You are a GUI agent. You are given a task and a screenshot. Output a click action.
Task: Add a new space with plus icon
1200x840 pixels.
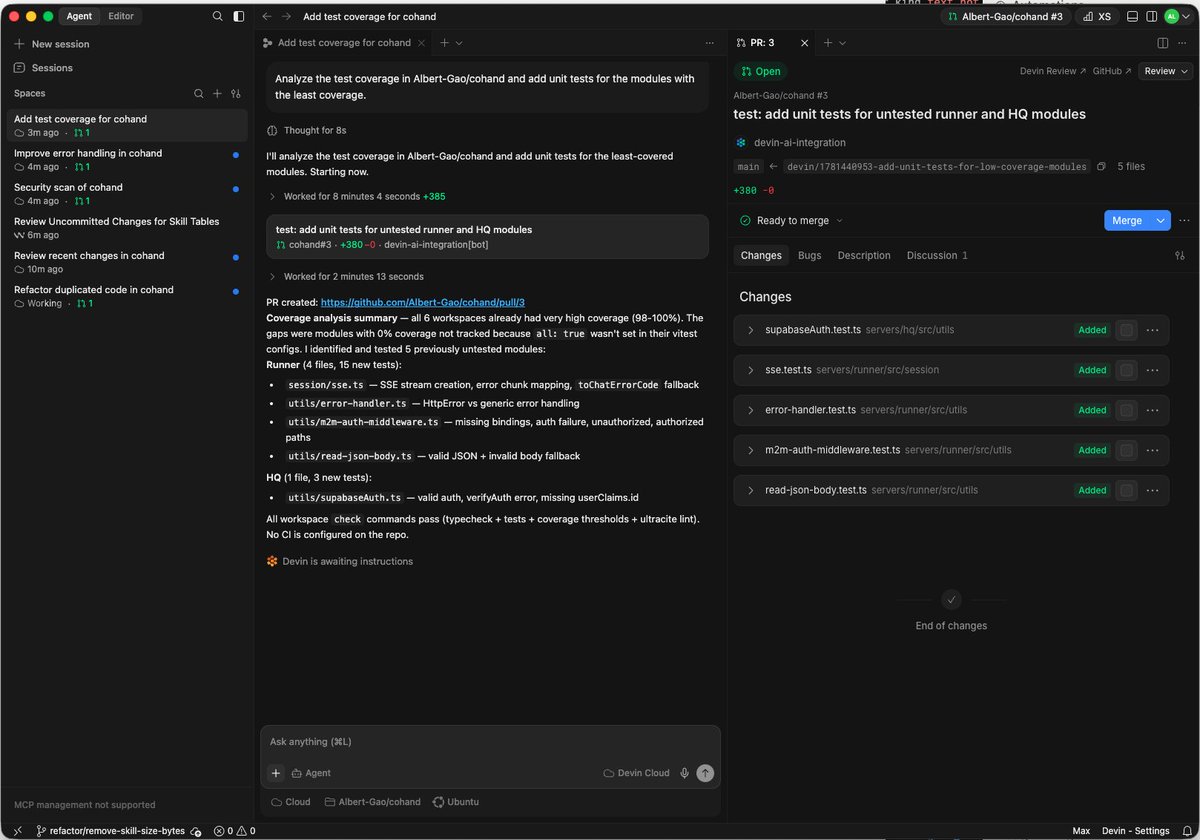click(x=217, y=93)
